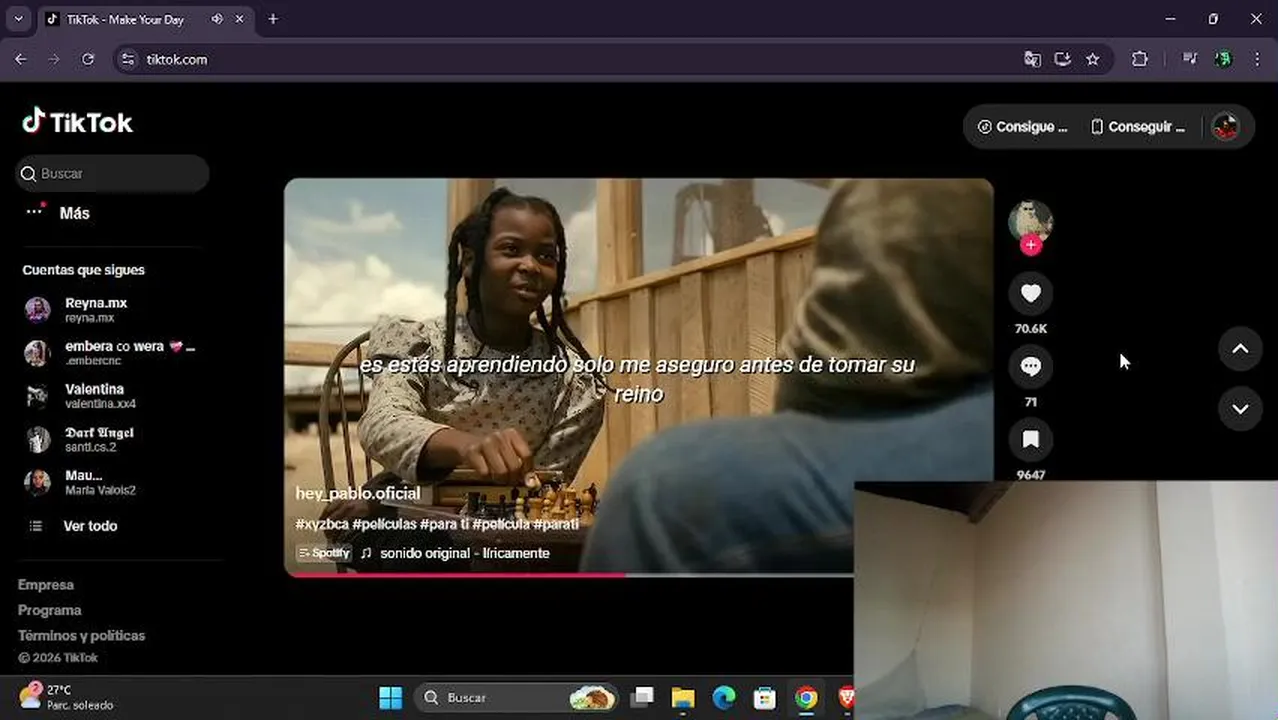1278x720 pixels.
Task: Mute the tab using the speaker icon
Action: pyautogui.click(x=217, y=19)
